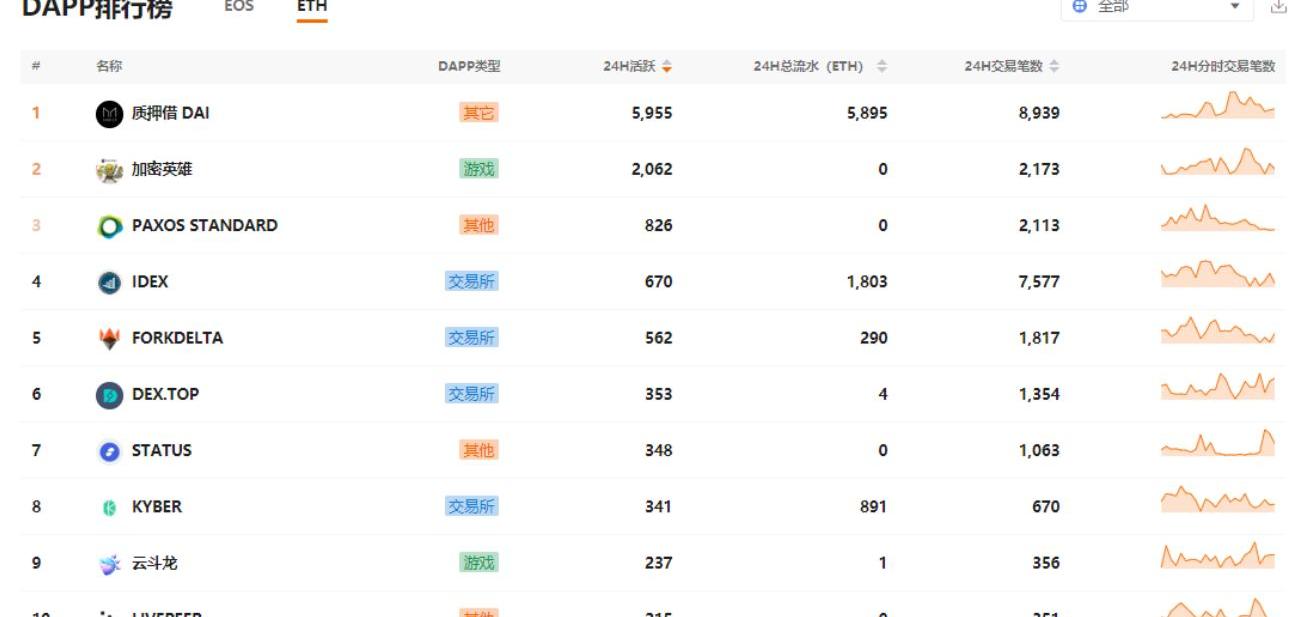Click the 8,939 transaction count value
Viewport: 1301px width, 617px height.
1039,113
